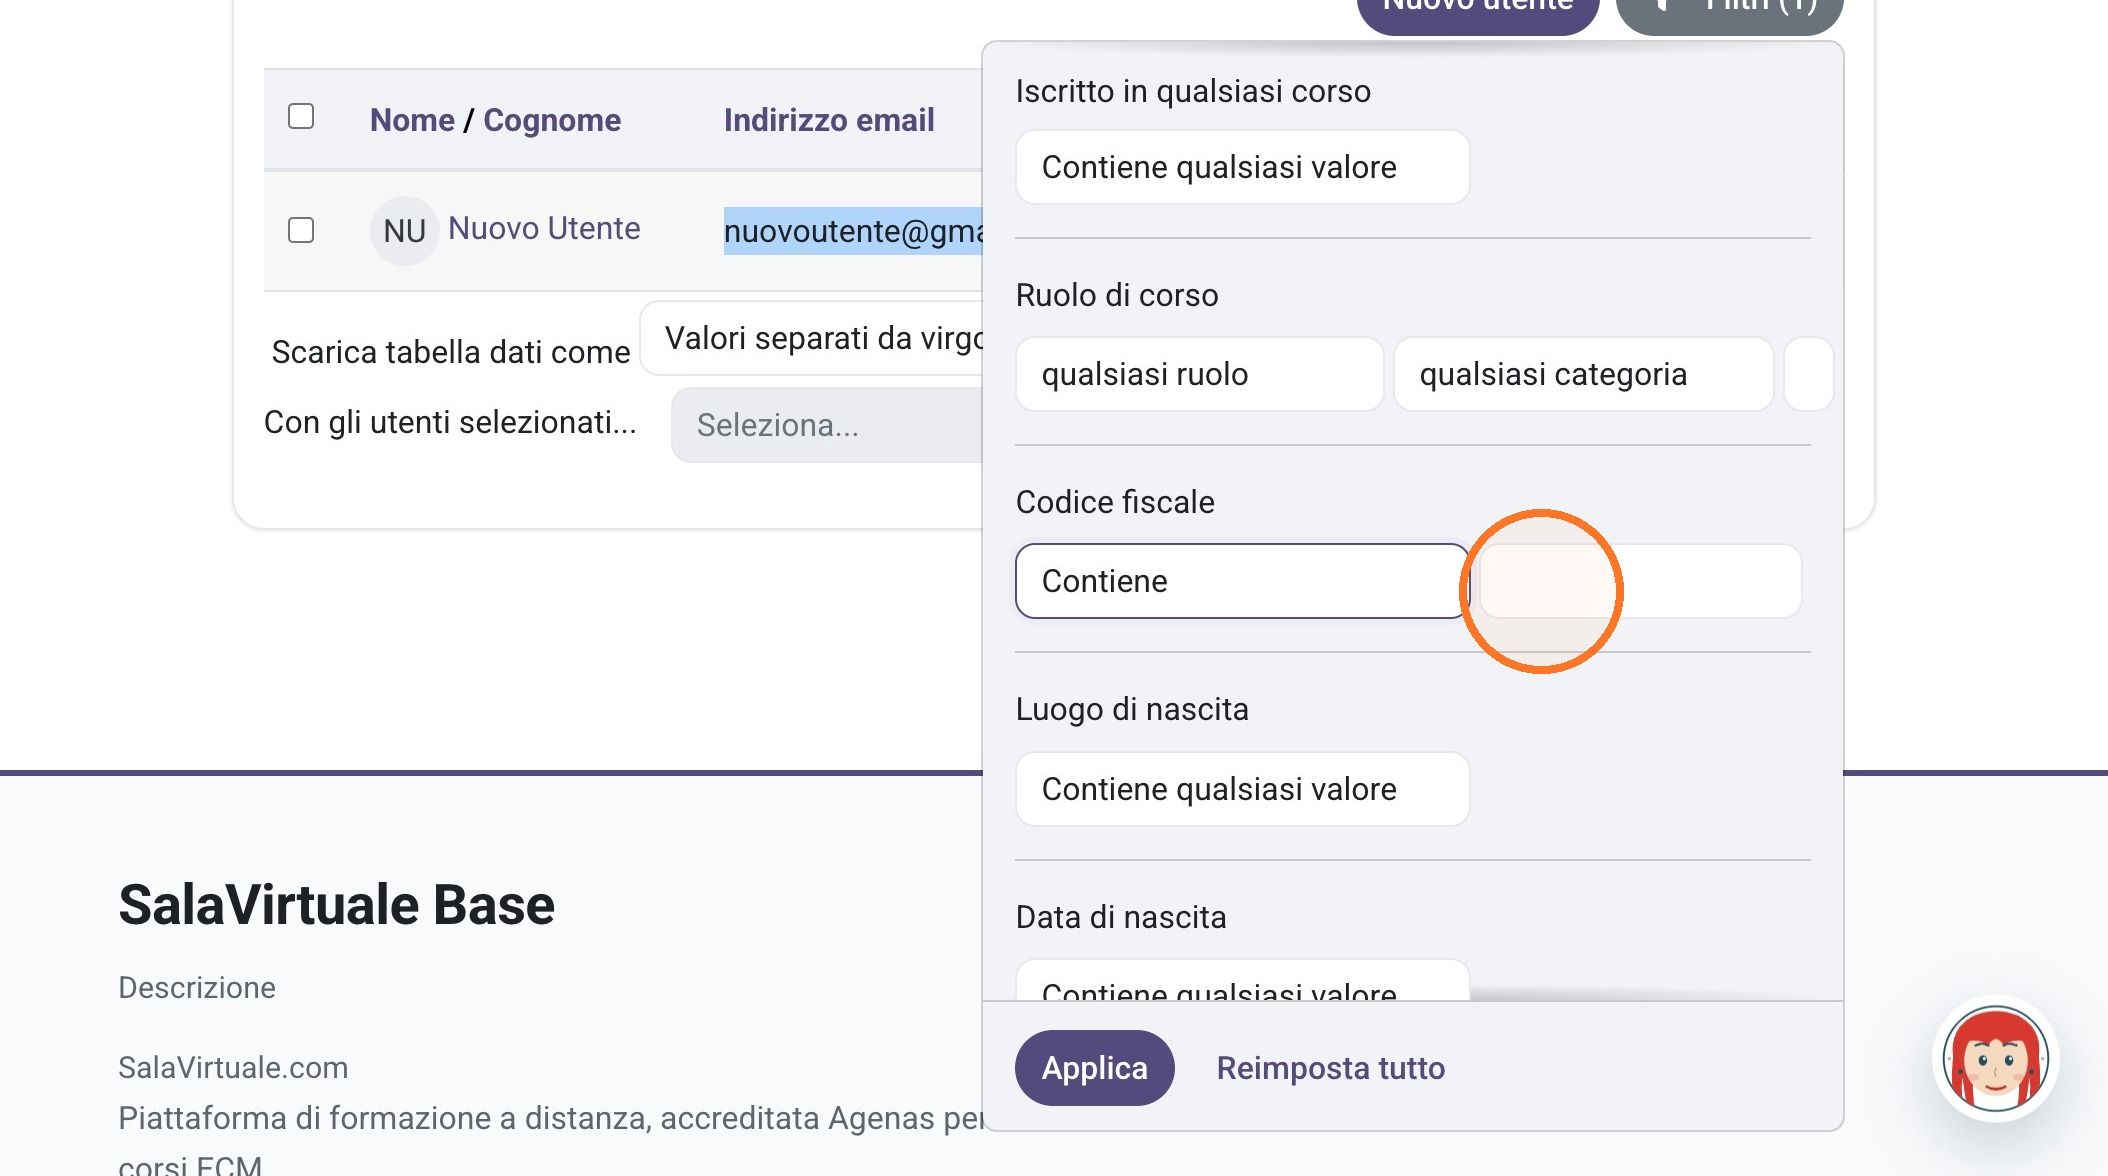Open the qualsiasi categoria dropdown
This screenshot has height=1176, width=2108.
coord(1583,374)
